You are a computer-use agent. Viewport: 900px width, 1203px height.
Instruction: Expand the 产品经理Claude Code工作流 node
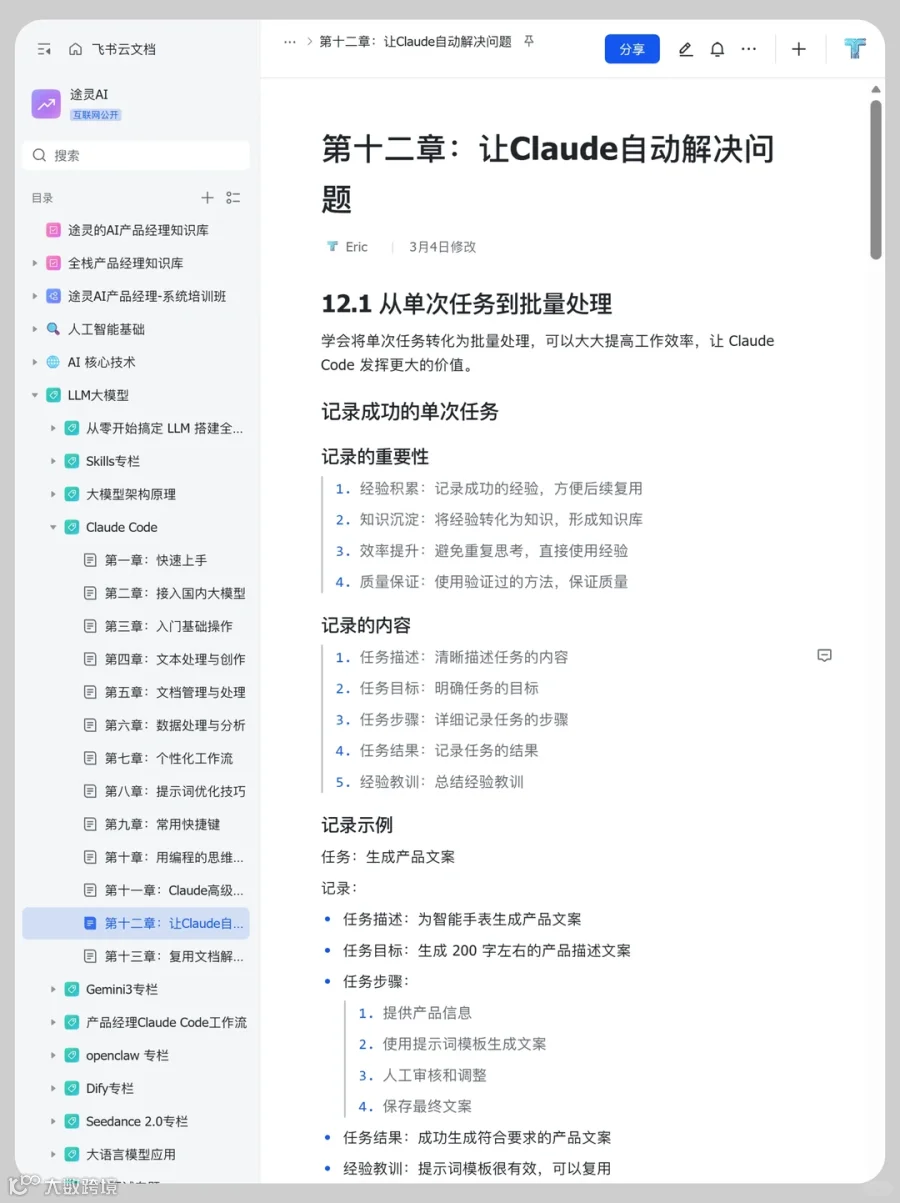tap(53, 1022)
